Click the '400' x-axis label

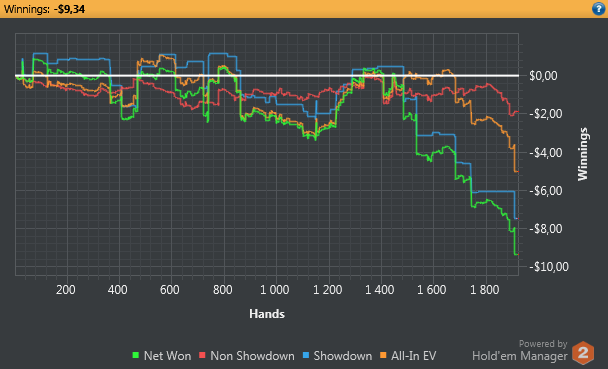coord(117,290)
